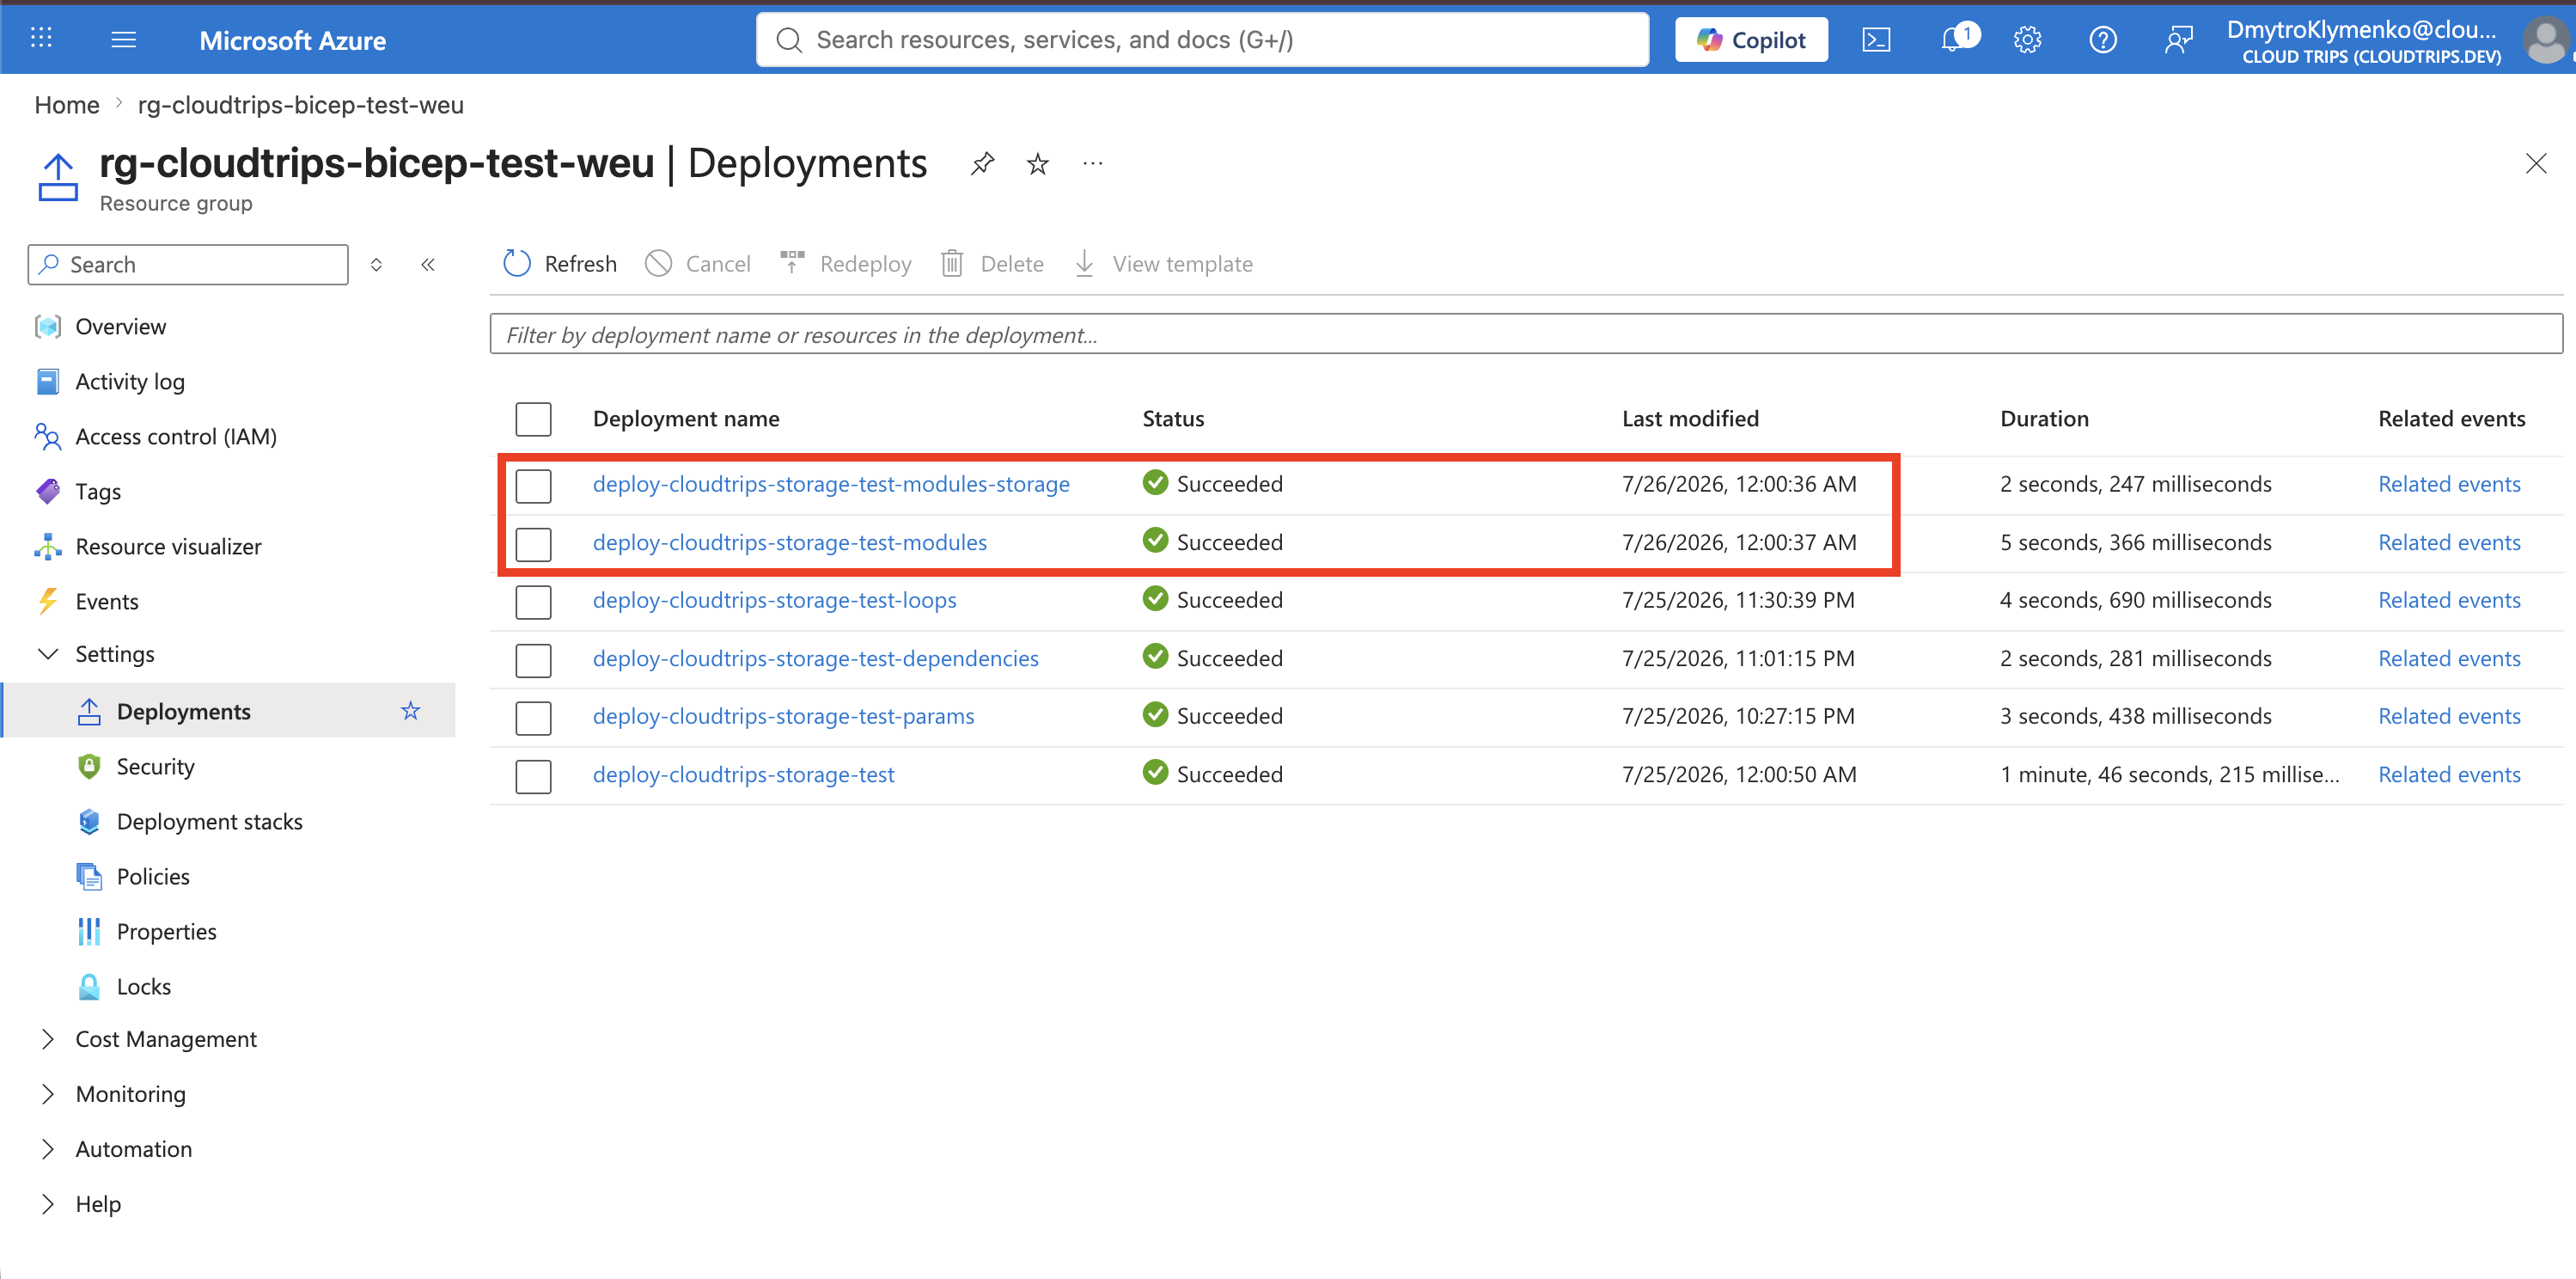The width and height of the screenshot is (2576, 1279).
Task: Add the resource group to favorites
Action: 1038,163
